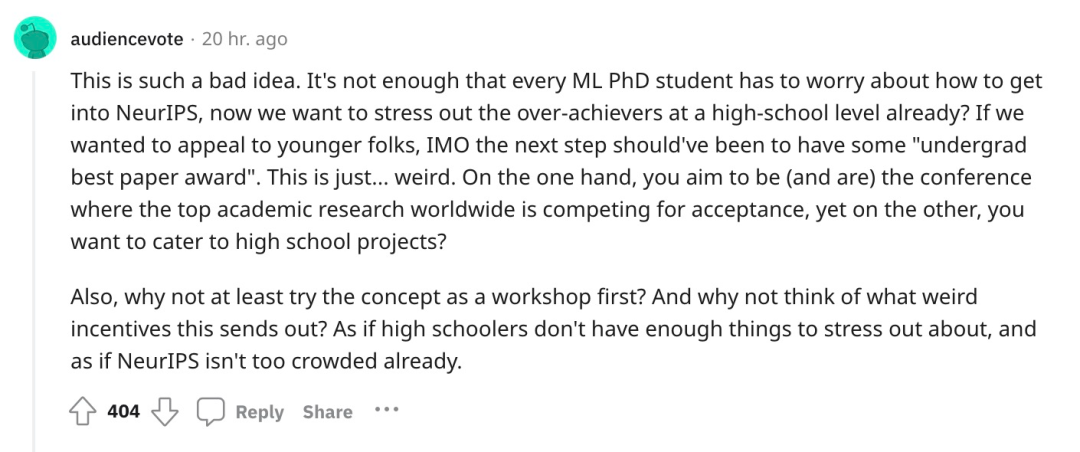This screenshot has height=452, width=1080.
Task: Click the reply speech bubble icon
Action: (209, 411)
